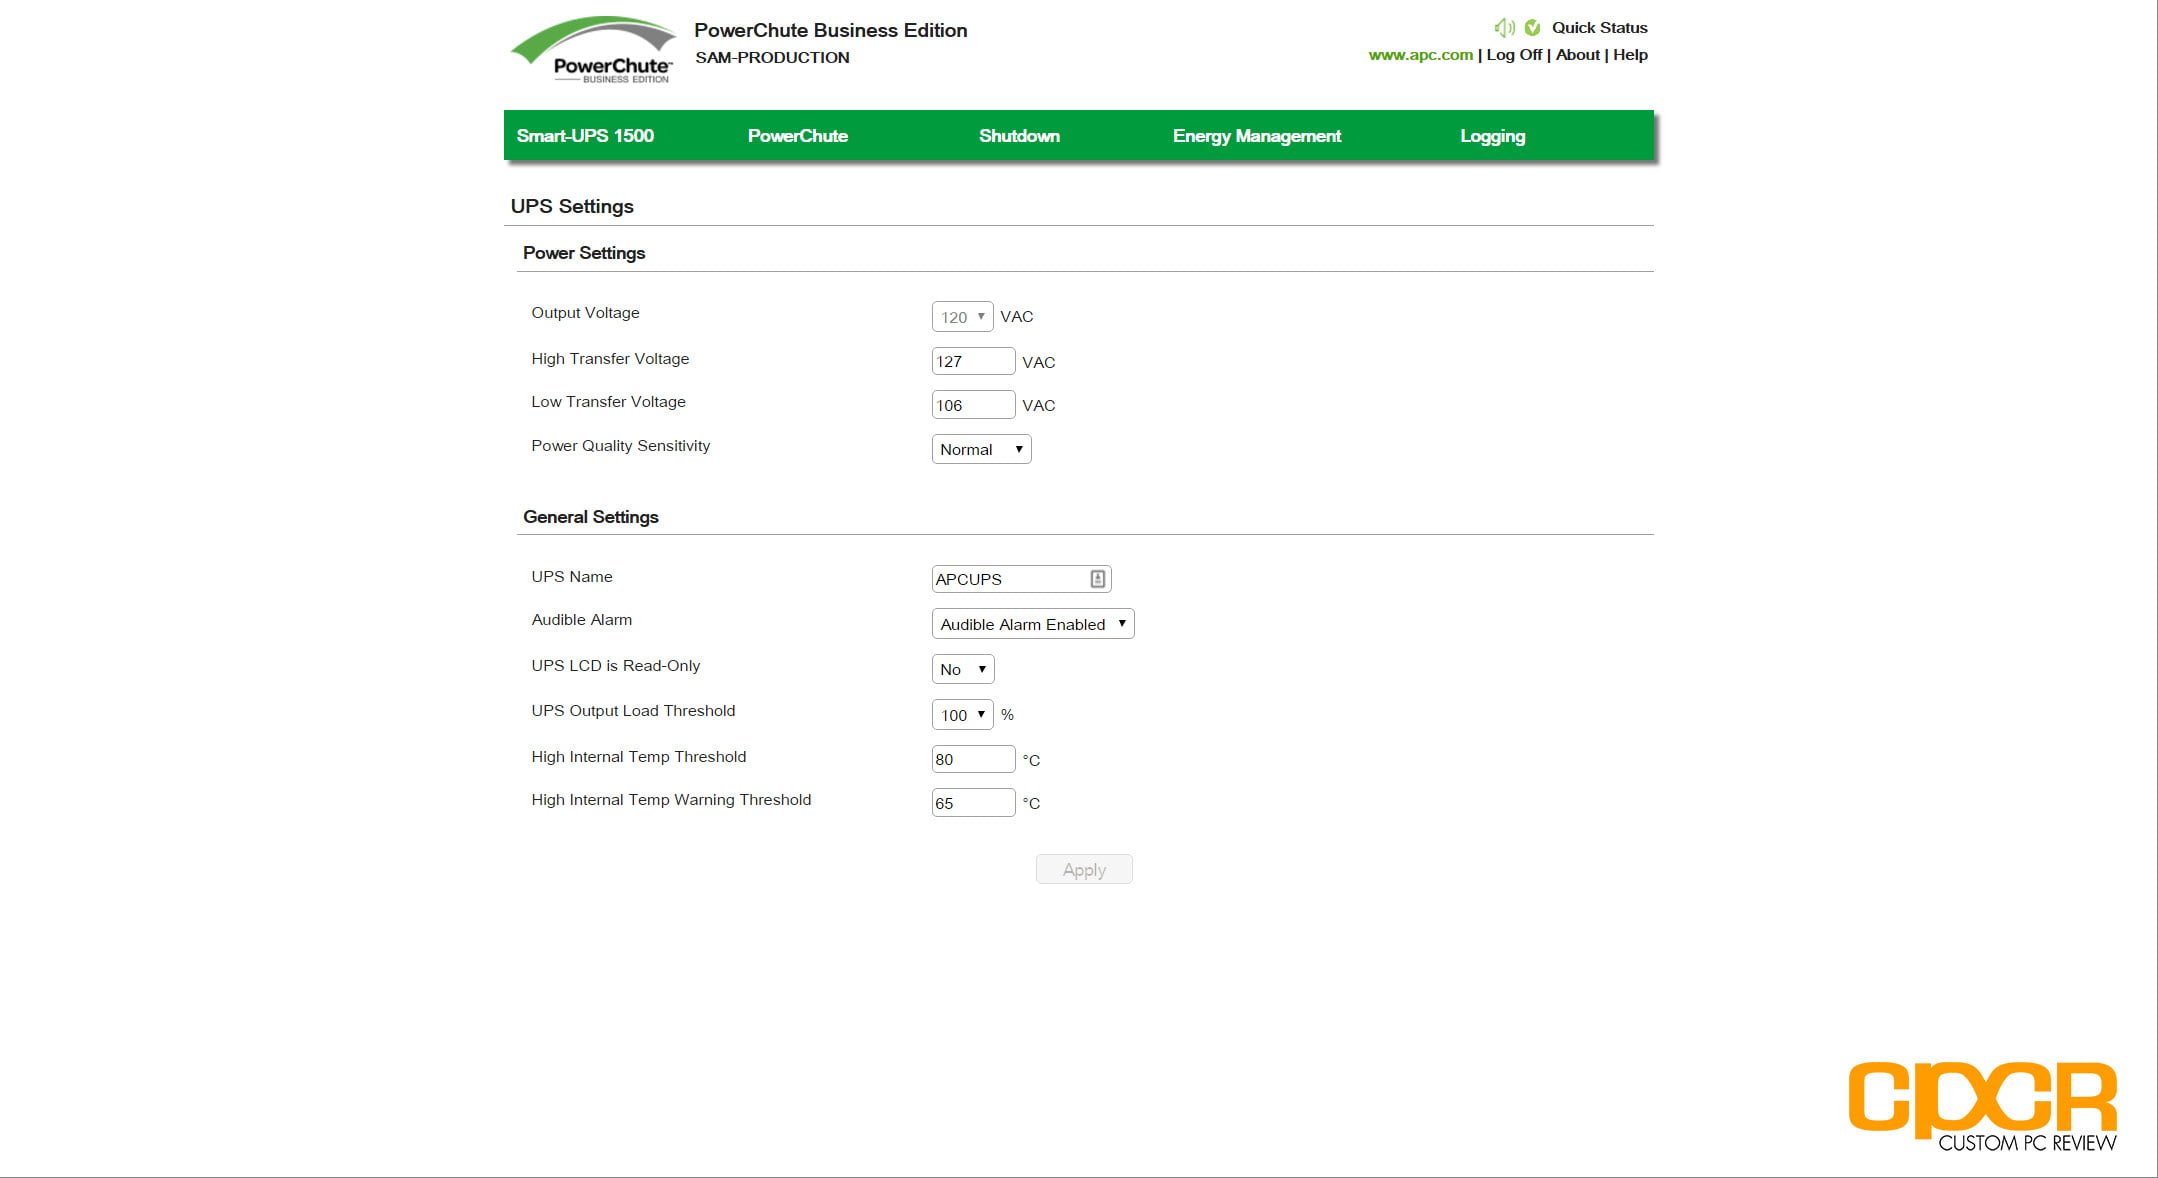The height and width of the screenshot is (1178, 2158).
Task: Open the PowerChute menu
Action: (798, 136)
